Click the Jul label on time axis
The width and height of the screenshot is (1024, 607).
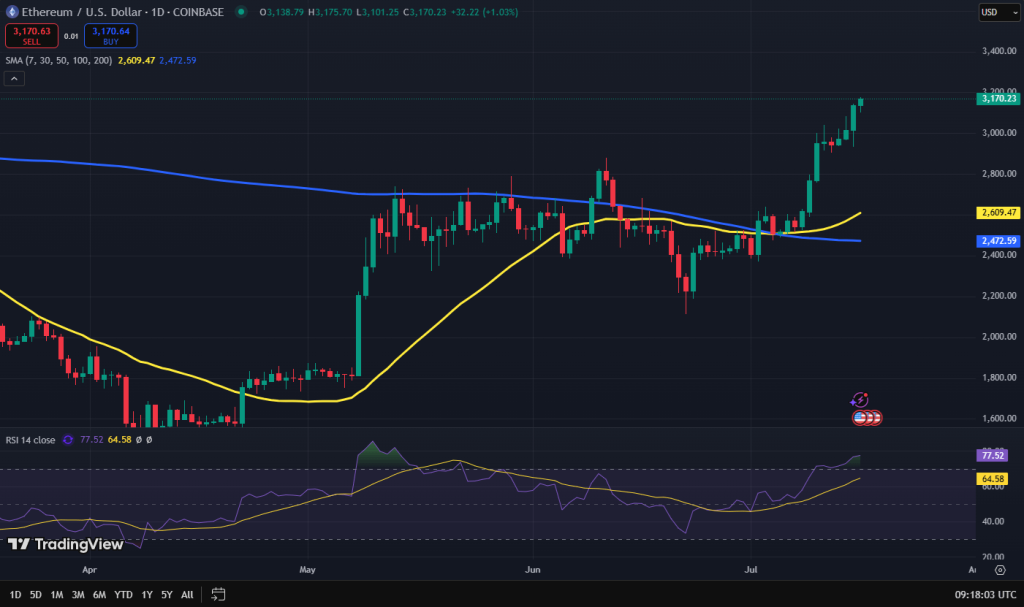click(751, 570)
